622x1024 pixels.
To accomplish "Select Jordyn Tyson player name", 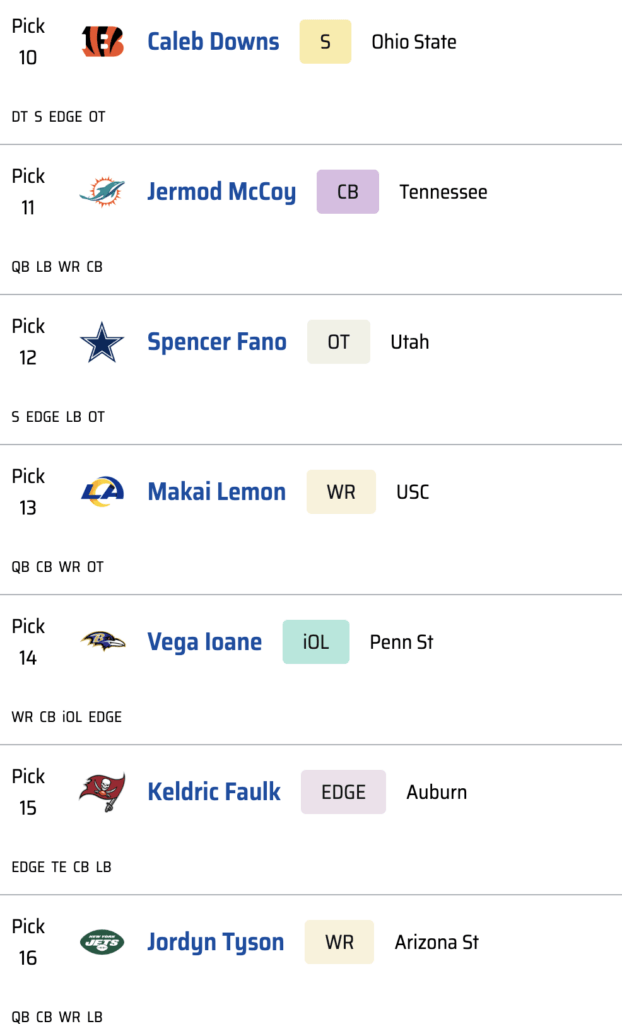I will pyautogui.click(x=215, y=942).
